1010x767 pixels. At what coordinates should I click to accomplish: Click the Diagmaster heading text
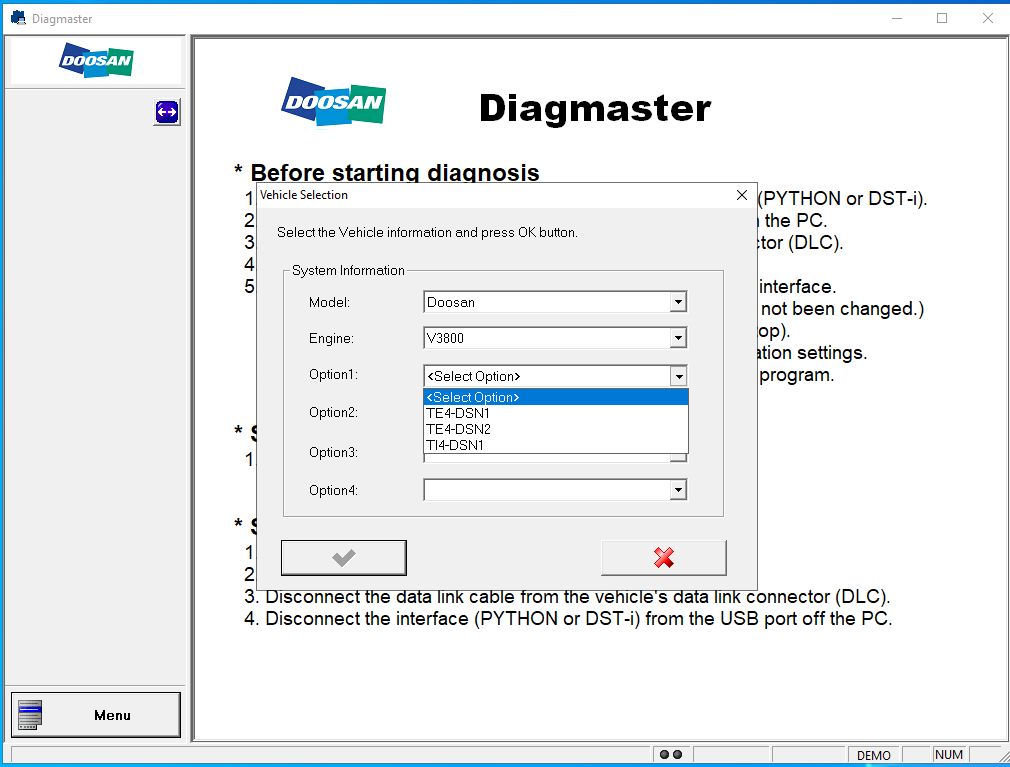point(595,108)
